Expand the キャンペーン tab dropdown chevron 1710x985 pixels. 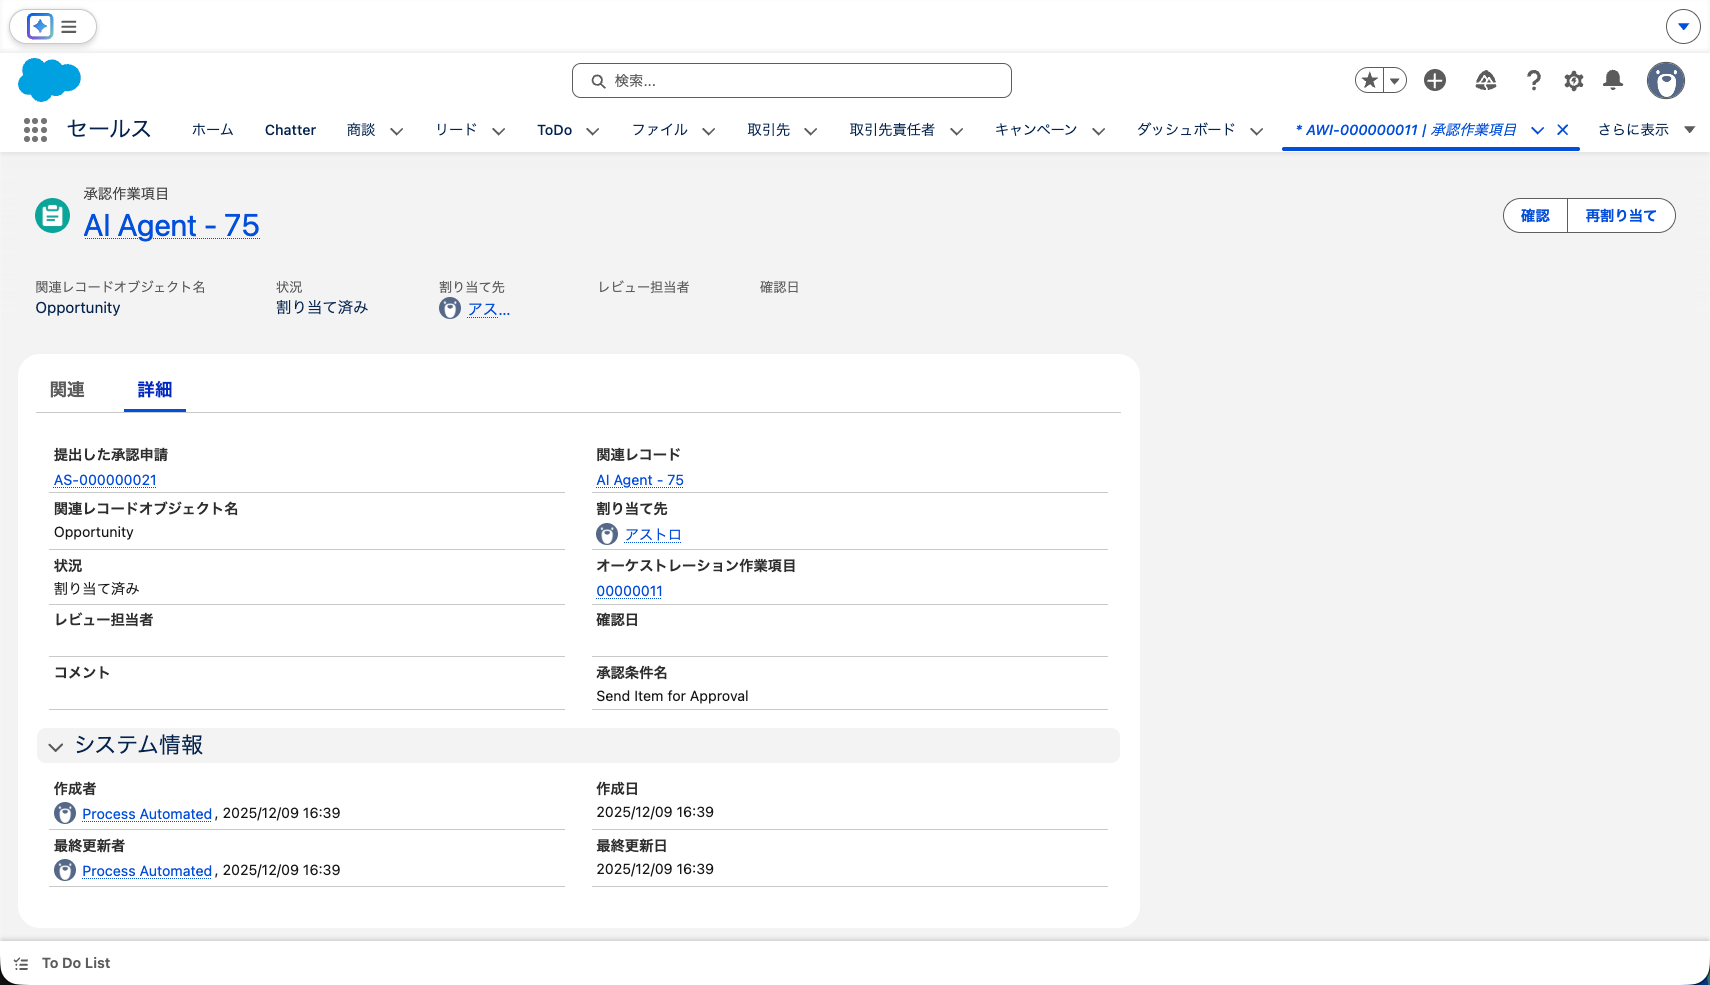coord(1099,131)
